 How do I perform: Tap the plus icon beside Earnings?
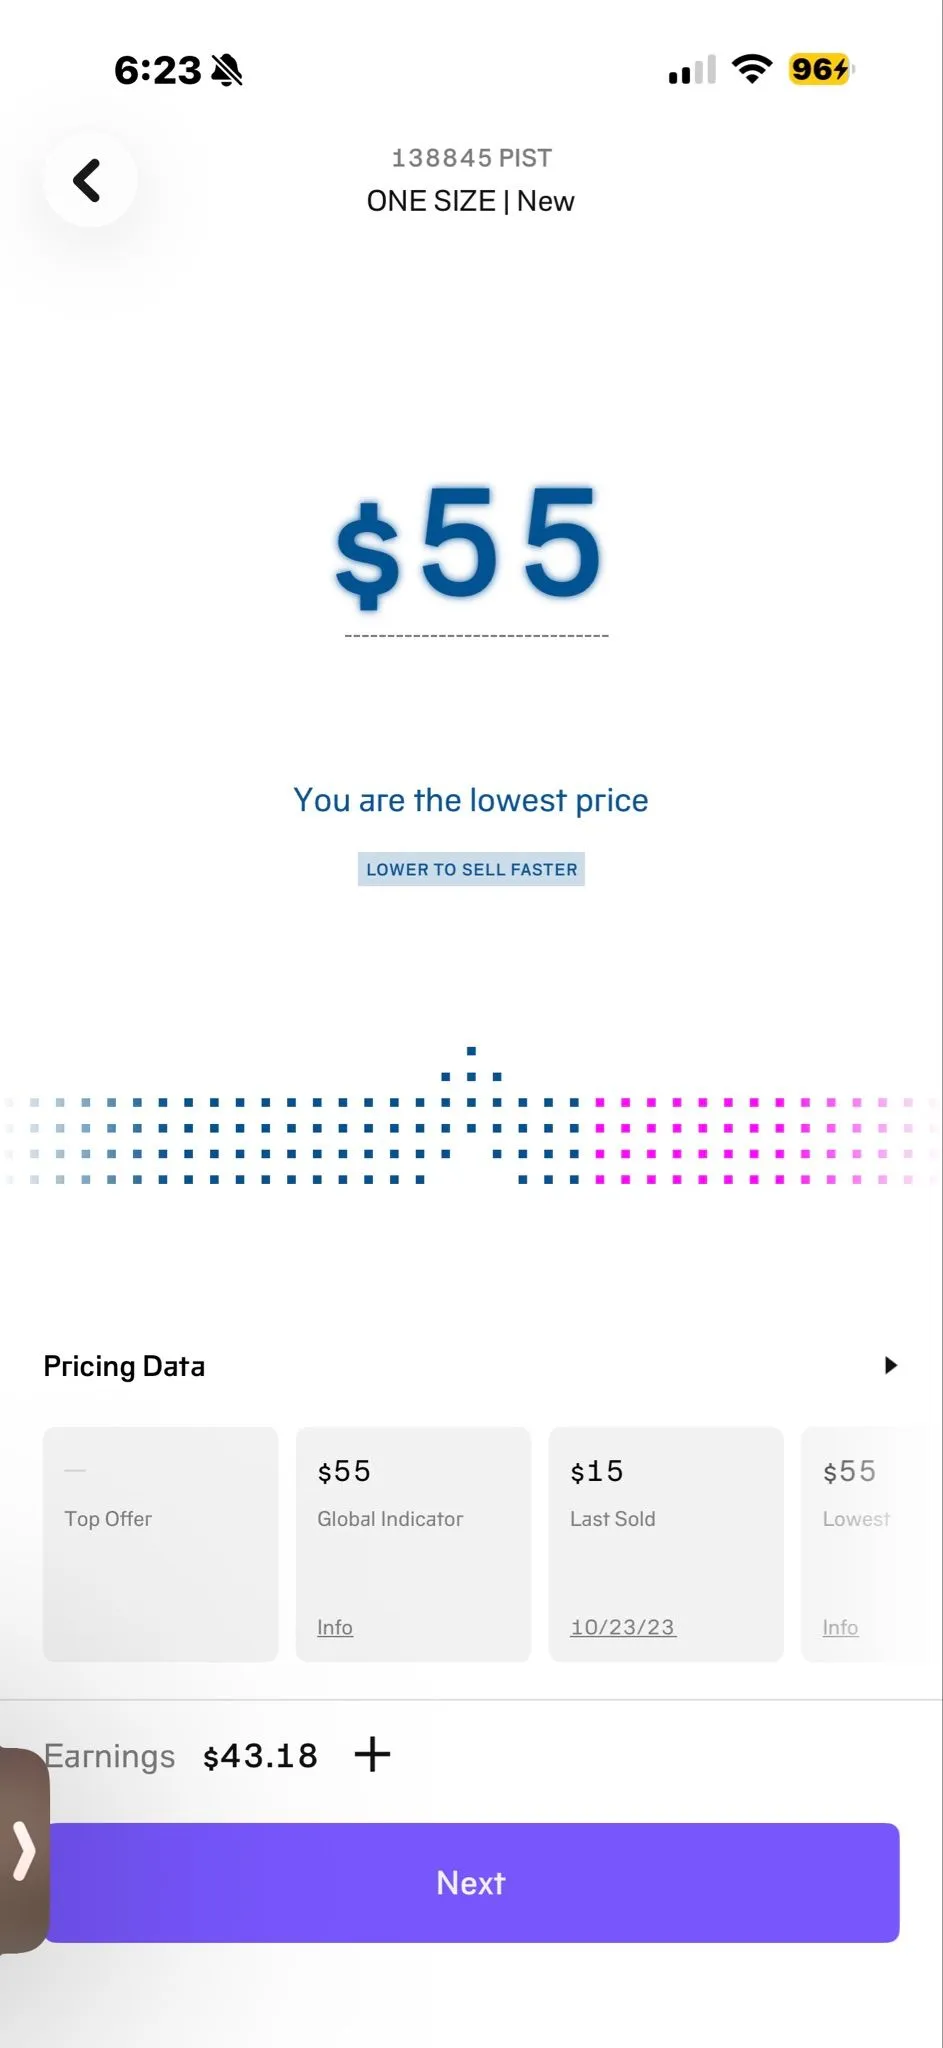372,1754
